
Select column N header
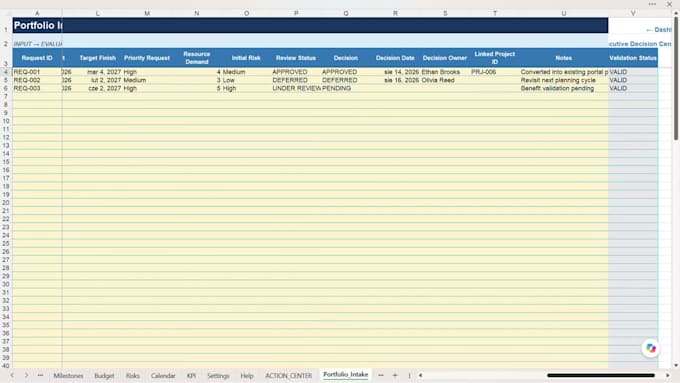(197, 13)
